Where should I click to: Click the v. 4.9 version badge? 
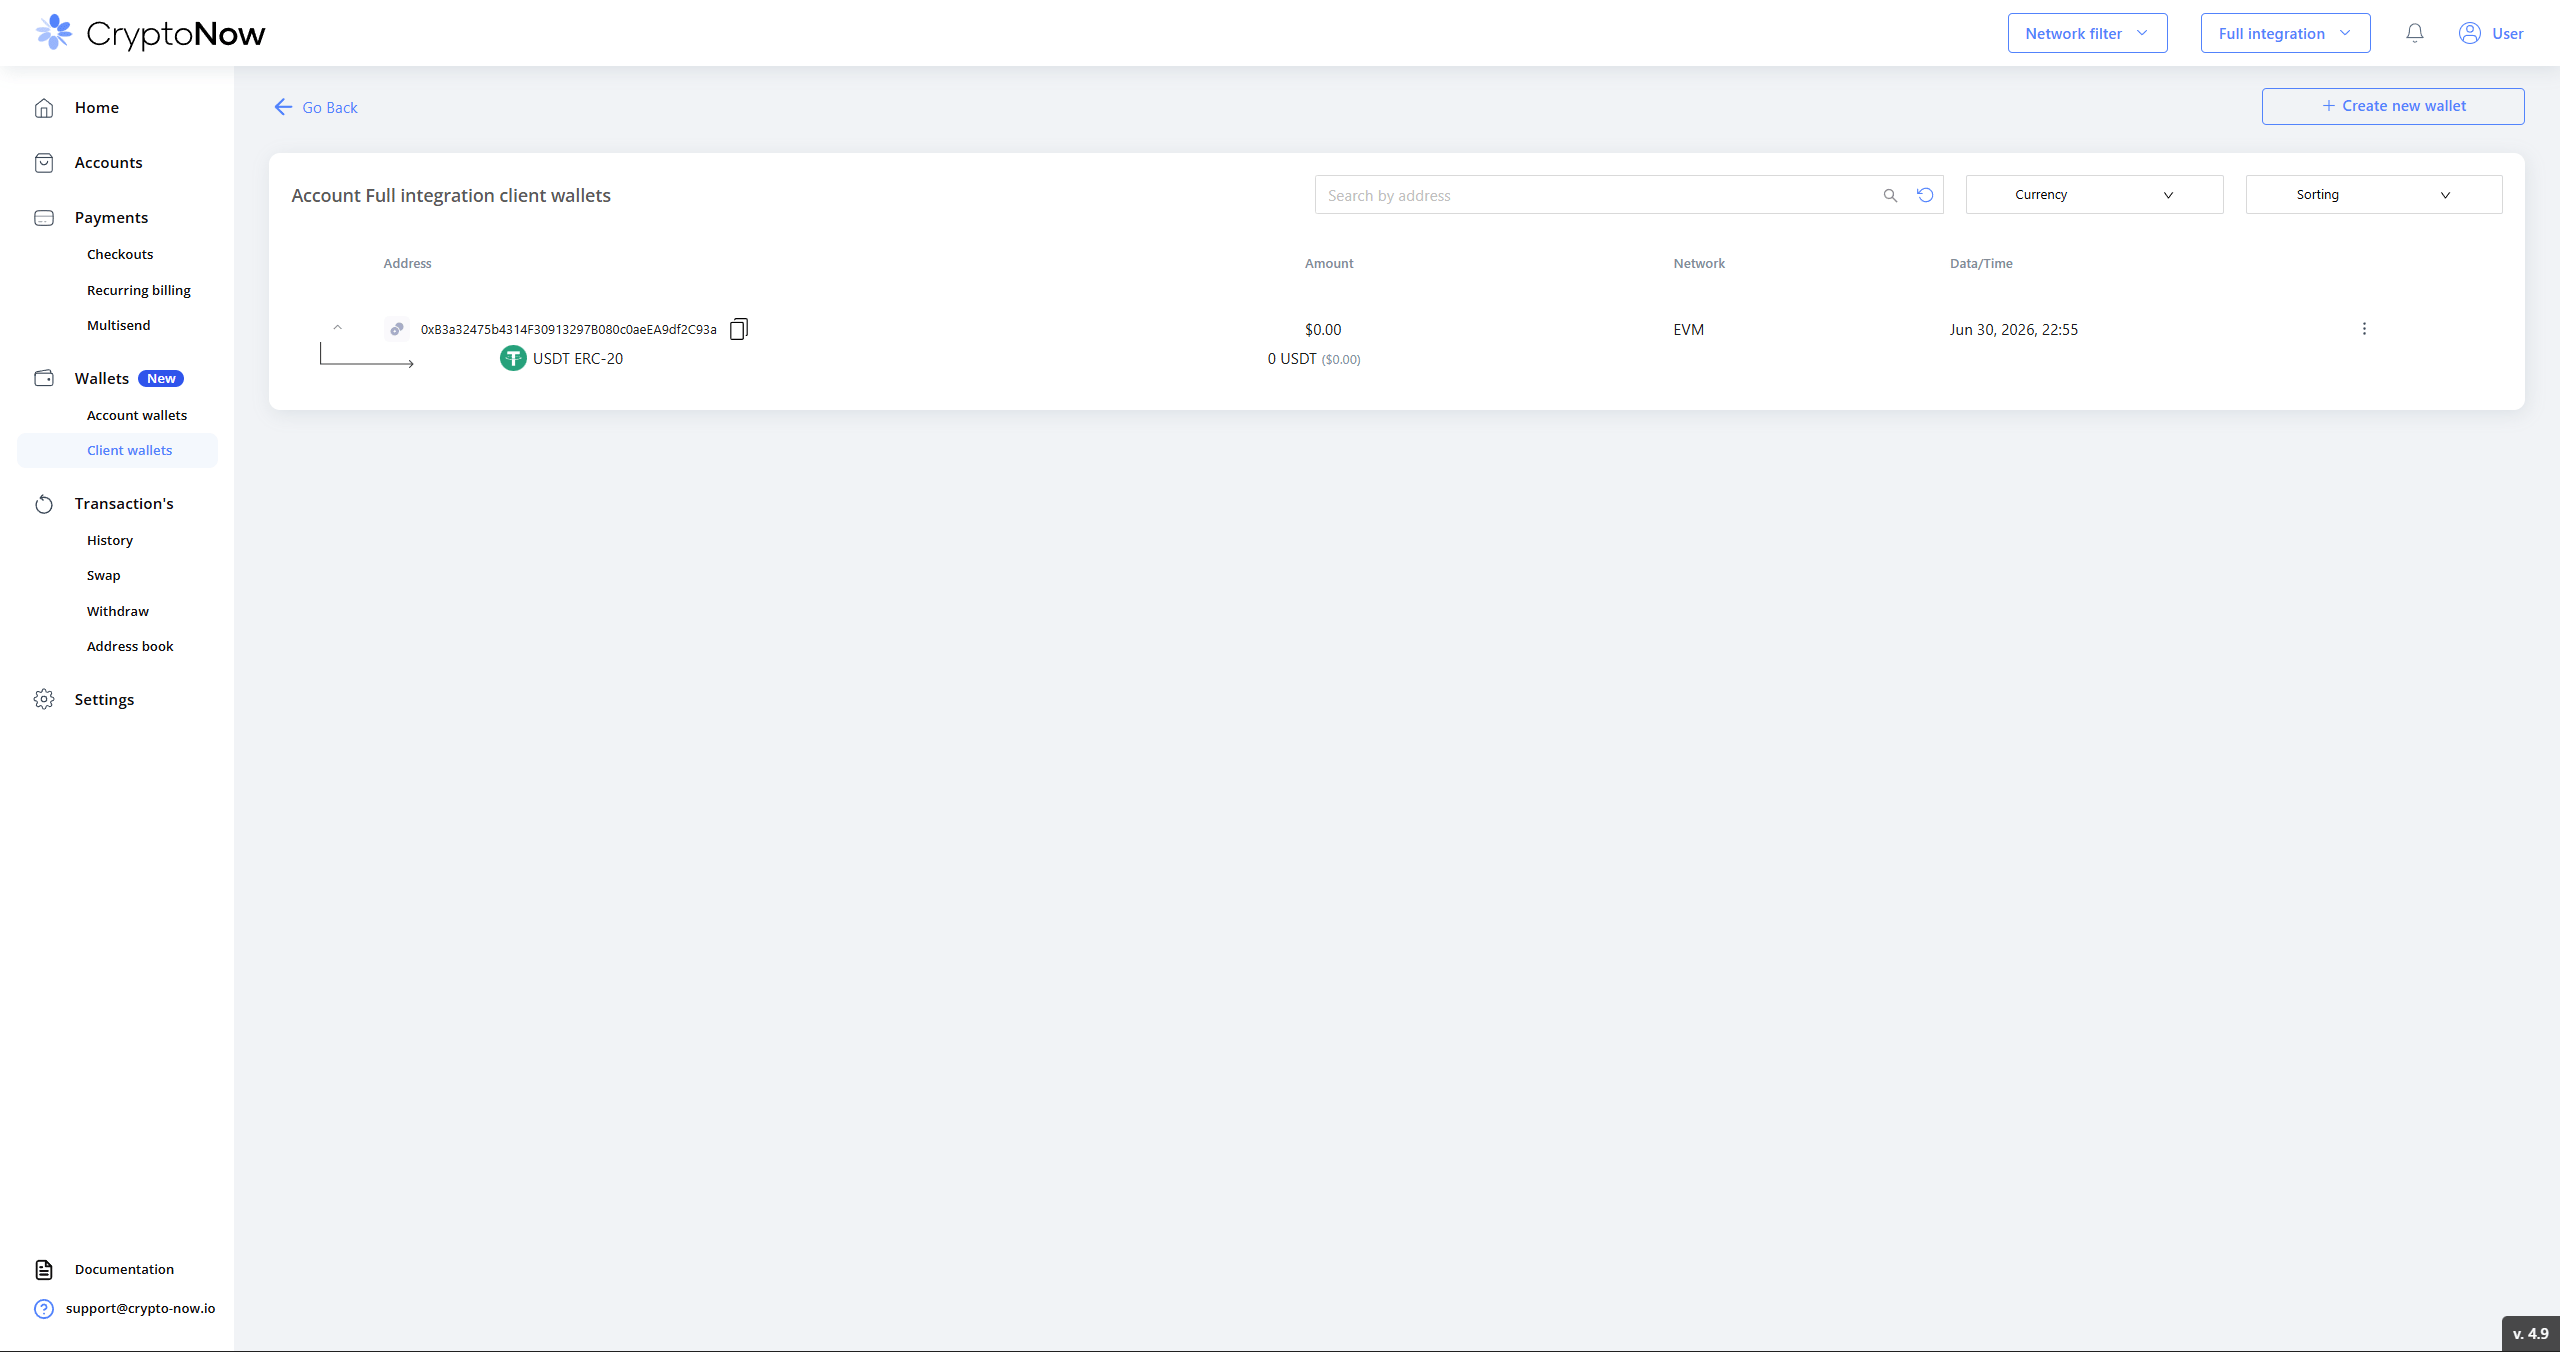pos(2531,1334)
